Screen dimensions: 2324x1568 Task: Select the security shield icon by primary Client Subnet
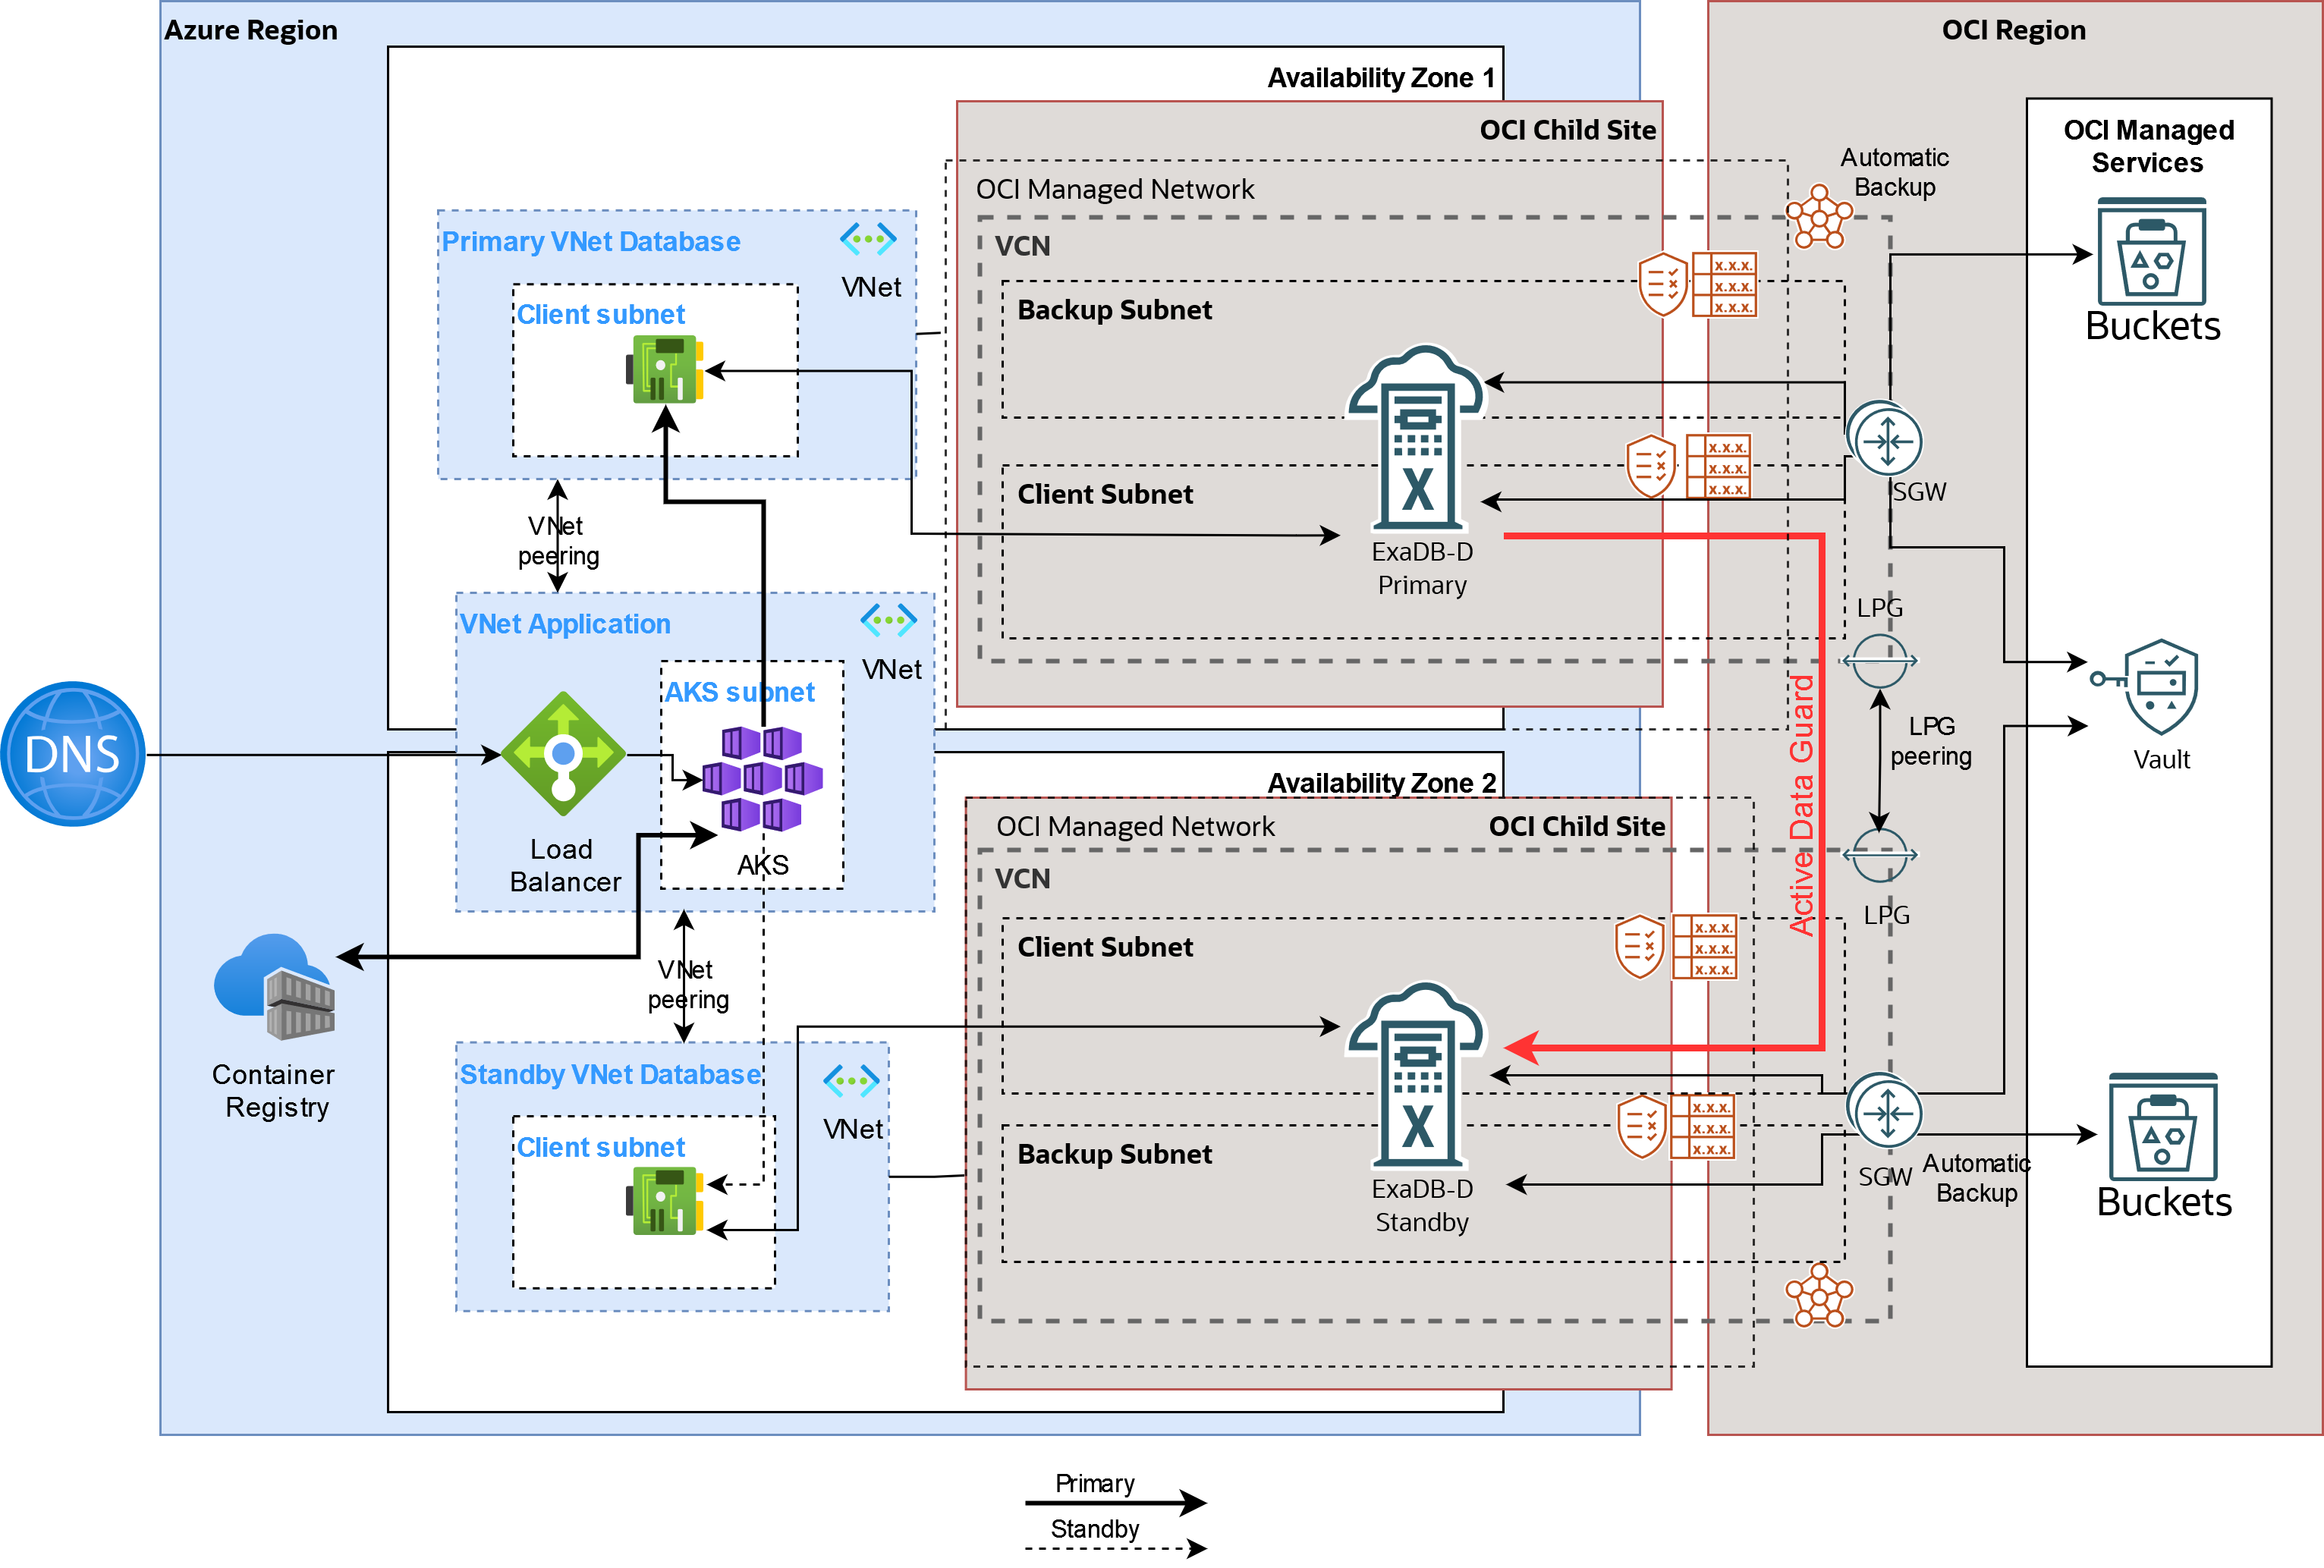pos(1651,466)
